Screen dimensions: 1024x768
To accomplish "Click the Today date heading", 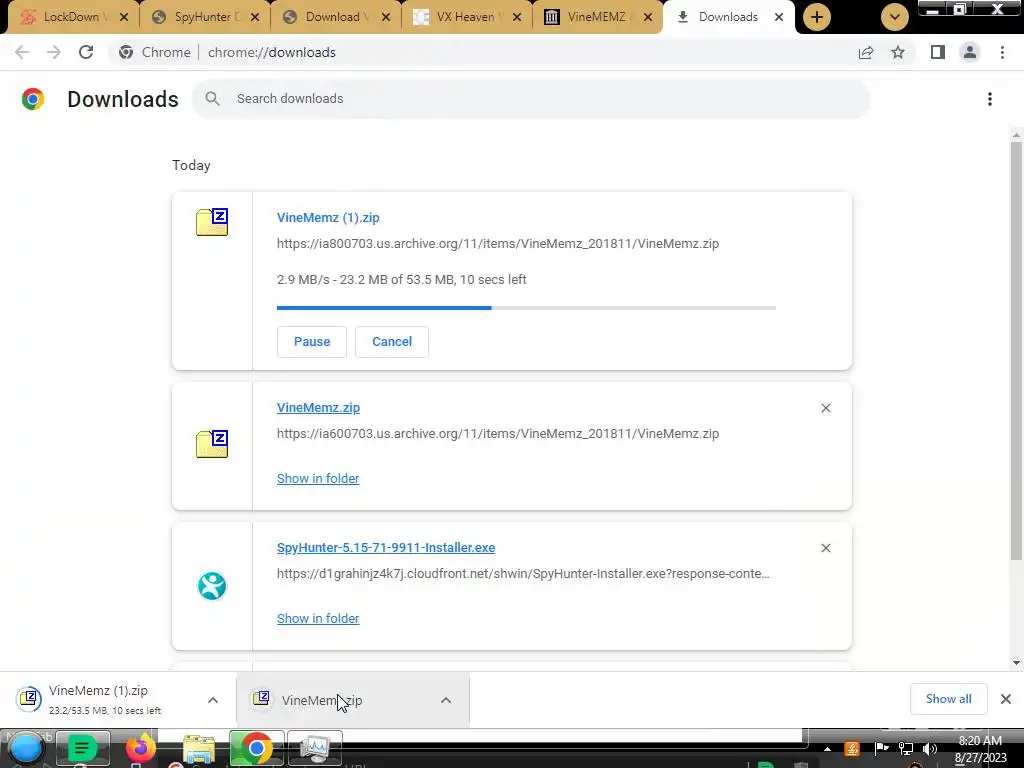I will pos(191,165).
